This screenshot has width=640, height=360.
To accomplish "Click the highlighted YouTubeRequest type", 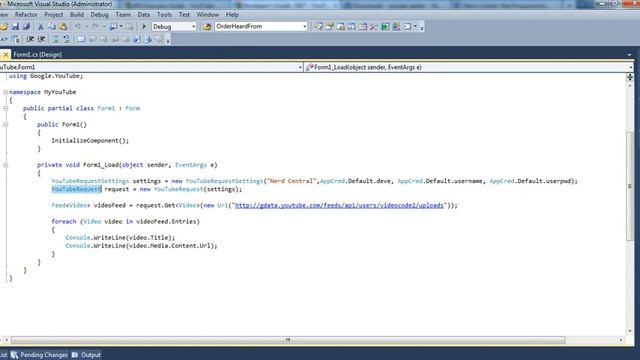I will point(76,189).
